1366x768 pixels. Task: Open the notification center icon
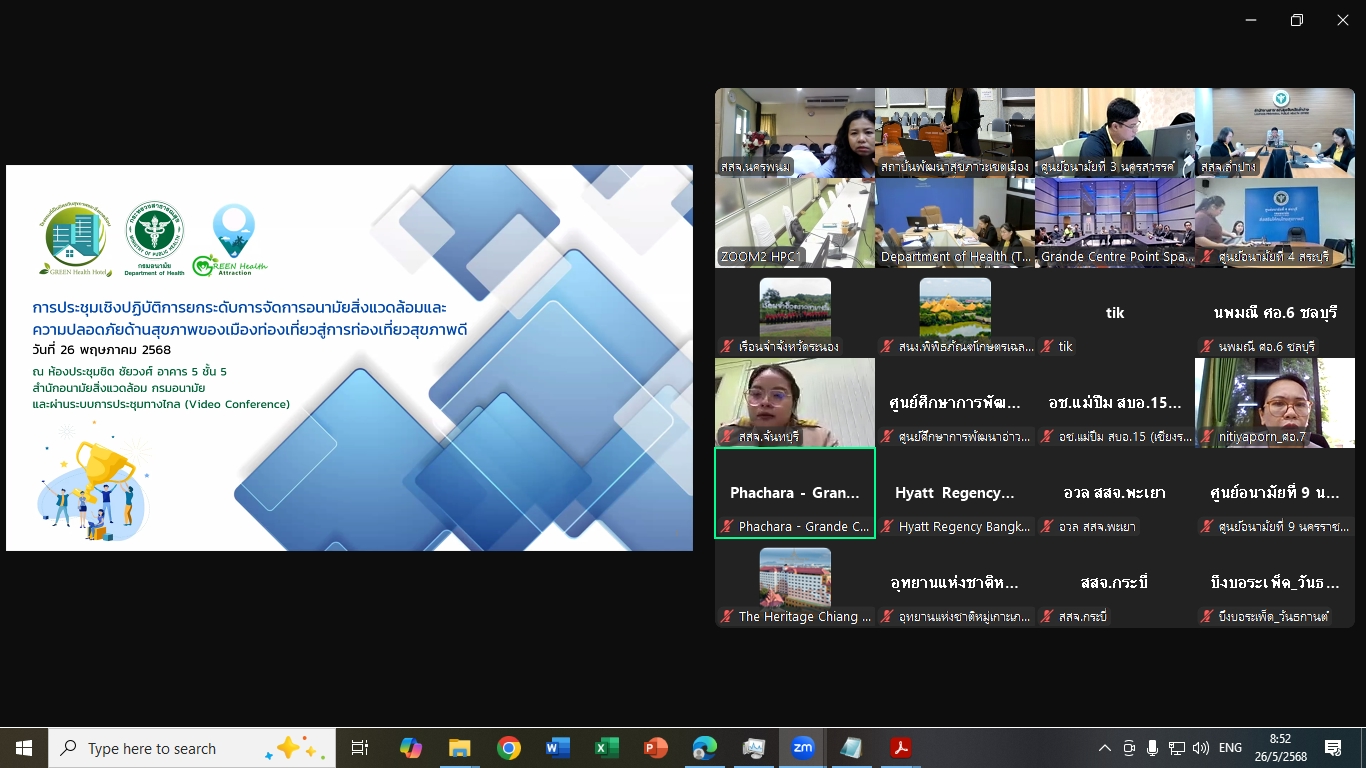[1333, 748]
